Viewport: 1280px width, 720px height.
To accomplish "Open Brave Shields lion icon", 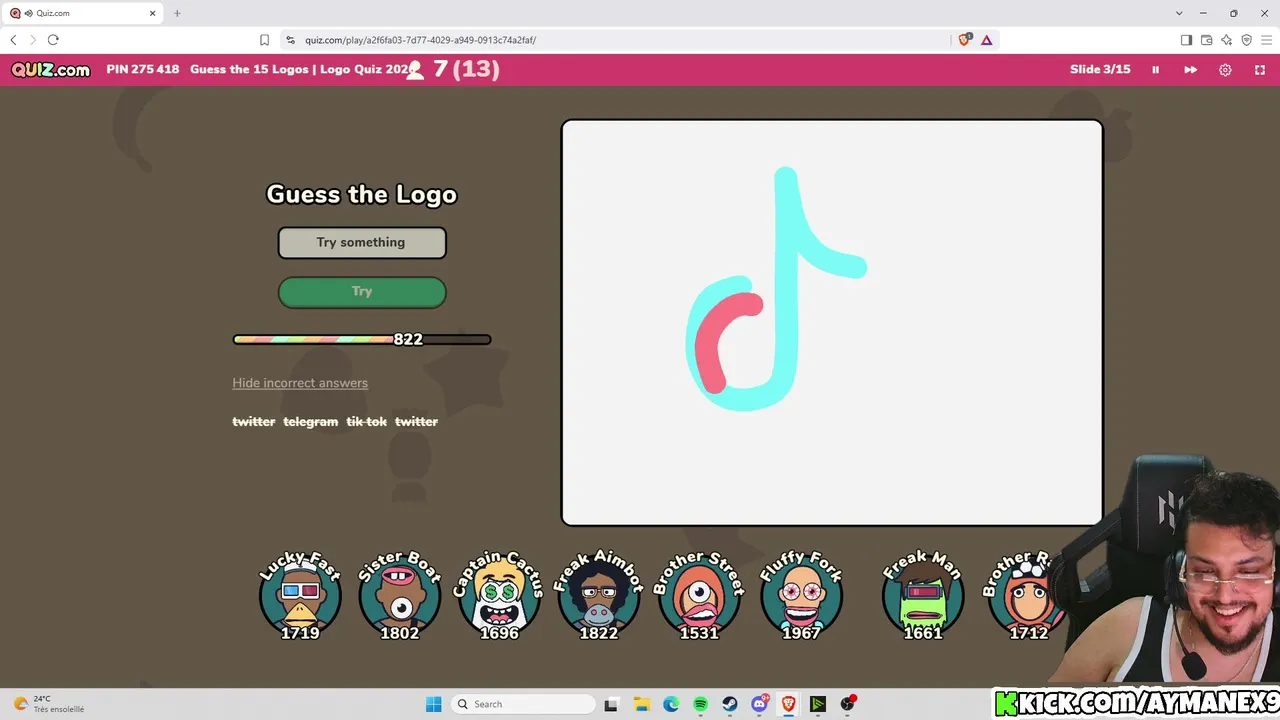I will point(964,40).
